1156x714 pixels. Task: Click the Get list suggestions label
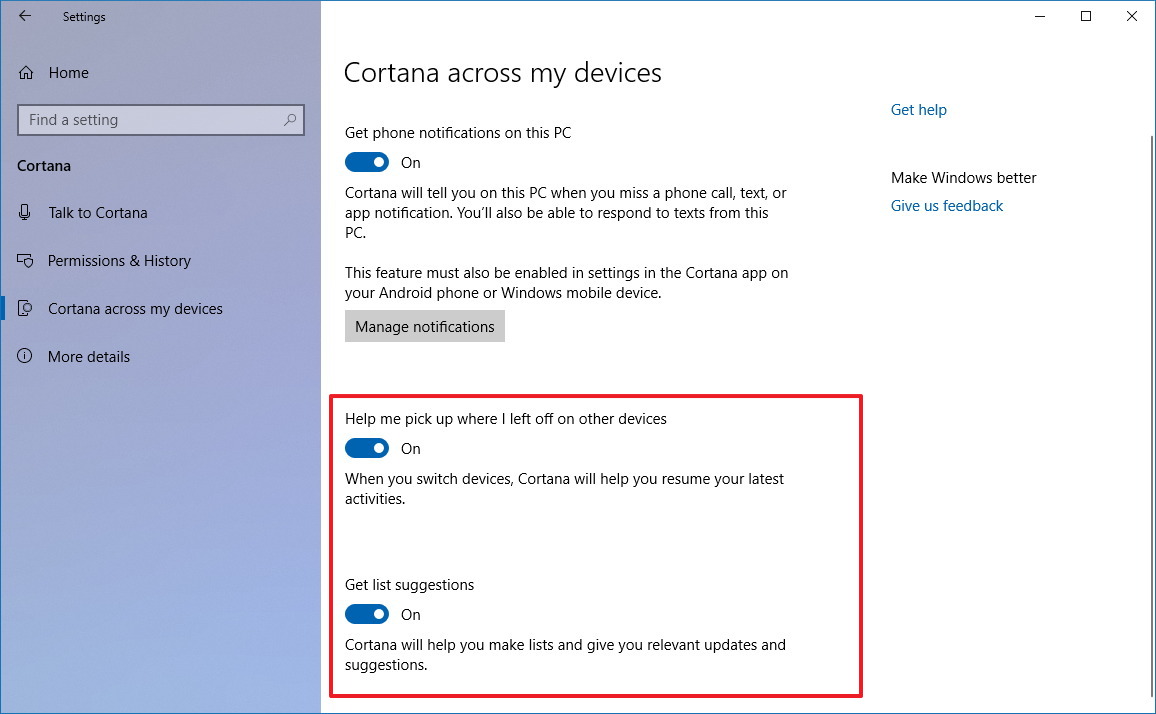409,585
